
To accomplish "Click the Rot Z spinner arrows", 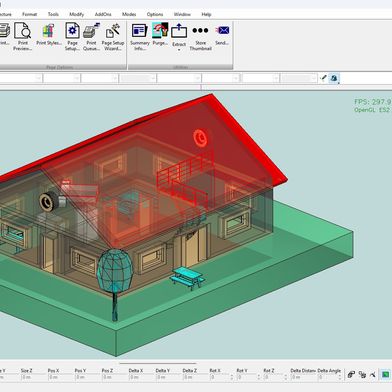I will click(286, 377).
